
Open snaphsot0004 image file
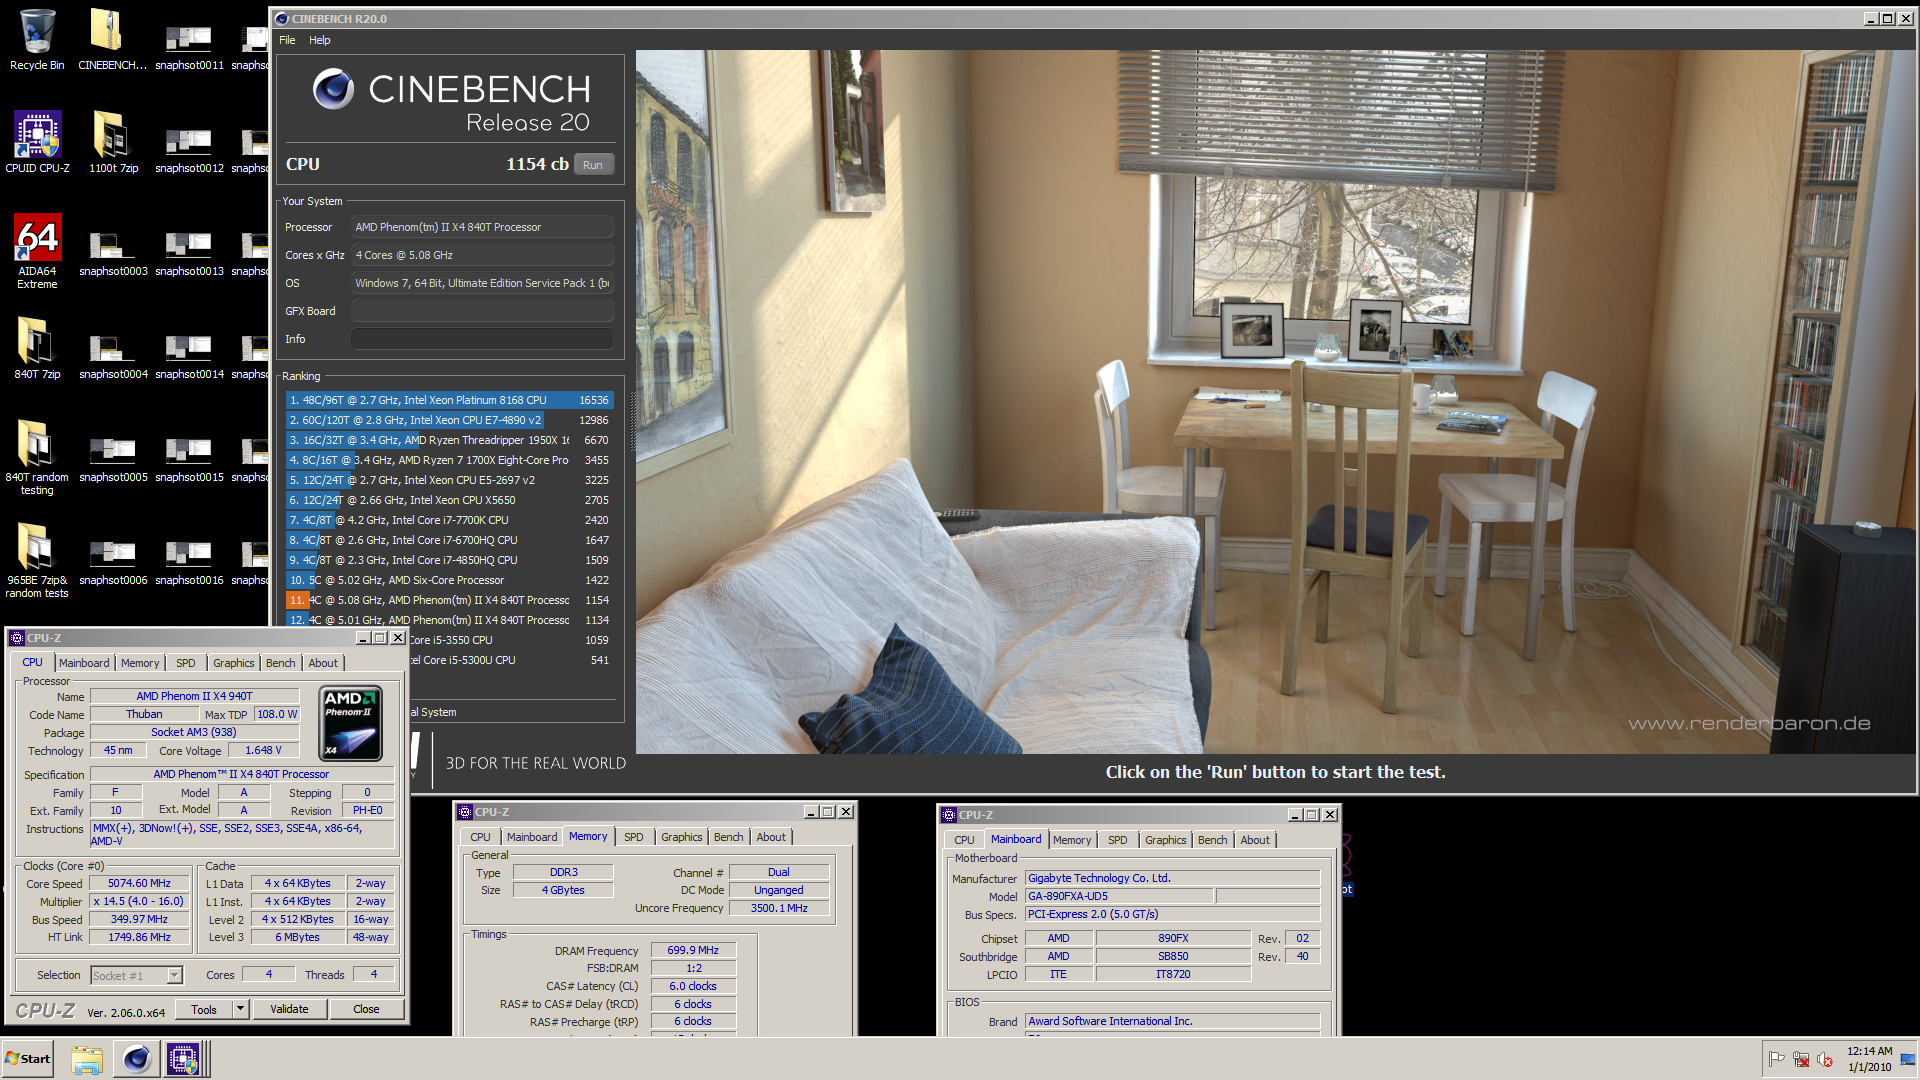[x=113, y=354]
